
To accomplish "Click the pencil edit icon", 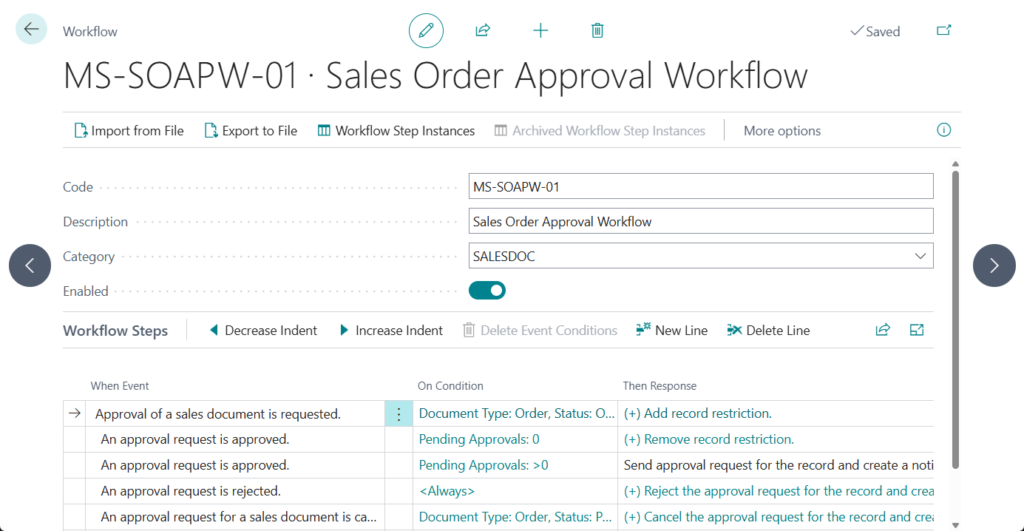I will point(426,31).
